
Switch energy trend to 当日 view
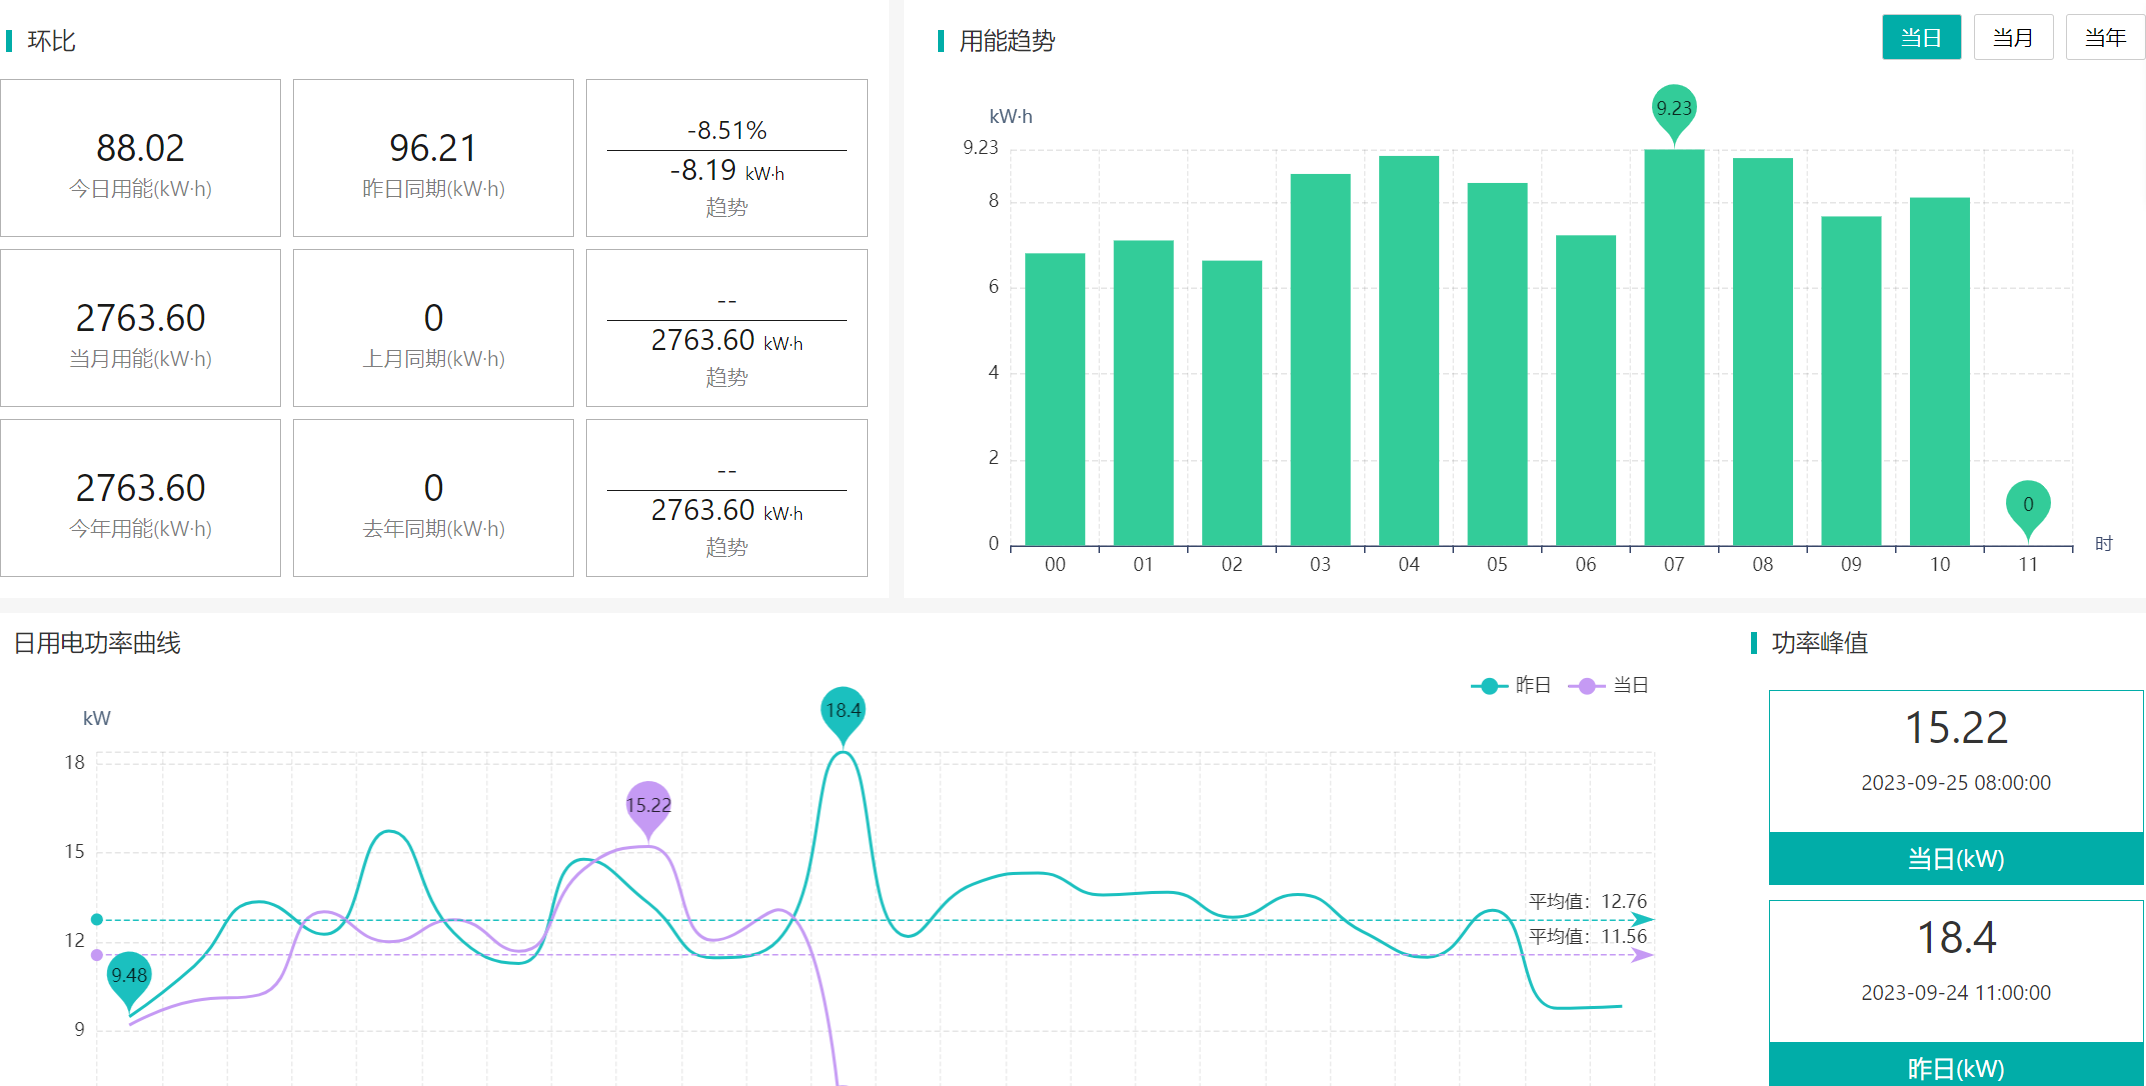pos(1920,38)
